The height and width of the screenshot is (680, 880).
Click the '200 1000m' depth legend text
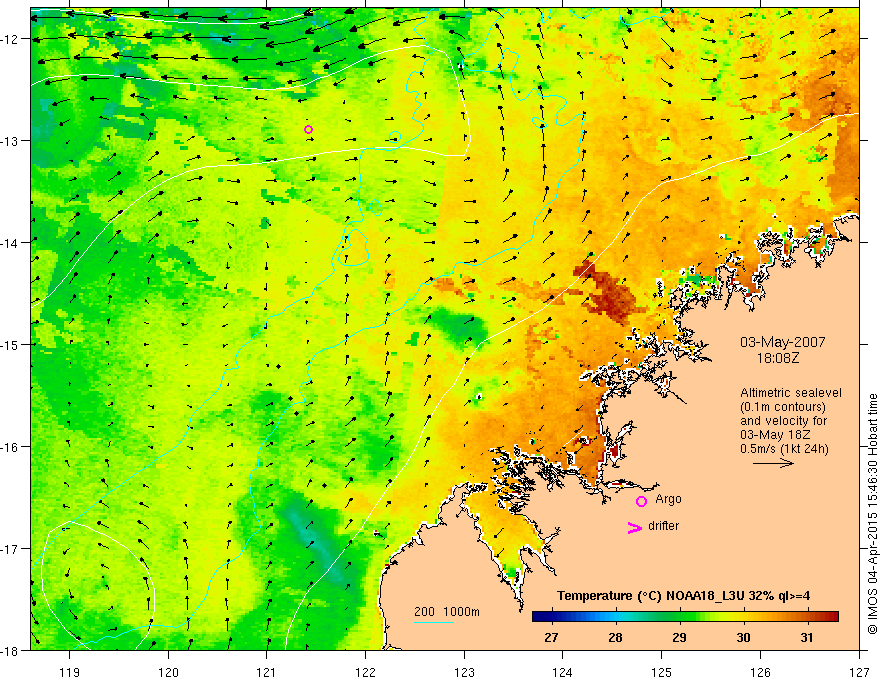point(447,612)
